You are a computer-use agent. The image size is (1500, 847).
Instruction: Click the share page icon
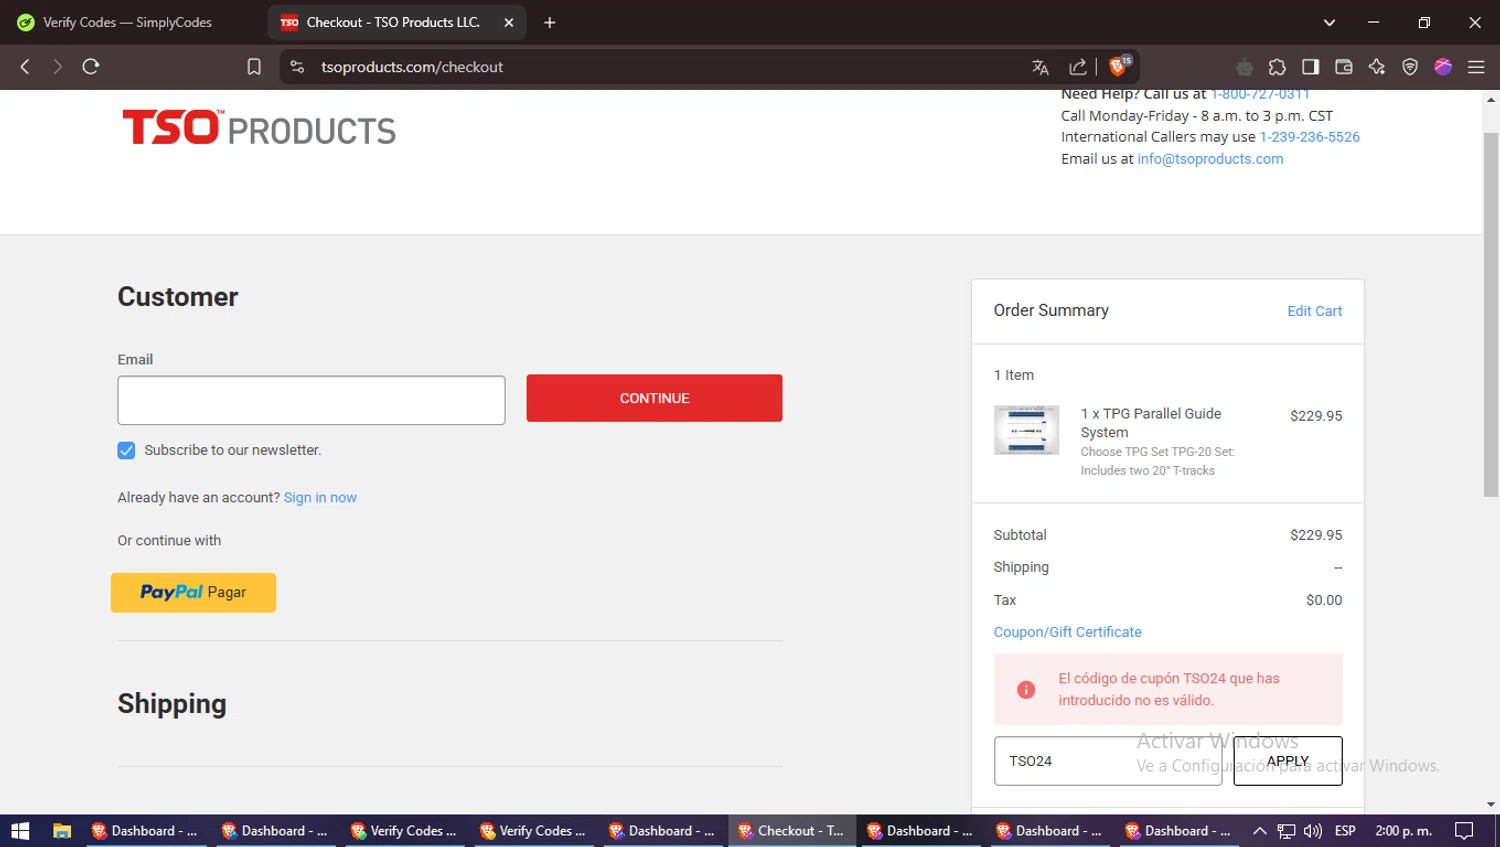[x=1077, y=67]
